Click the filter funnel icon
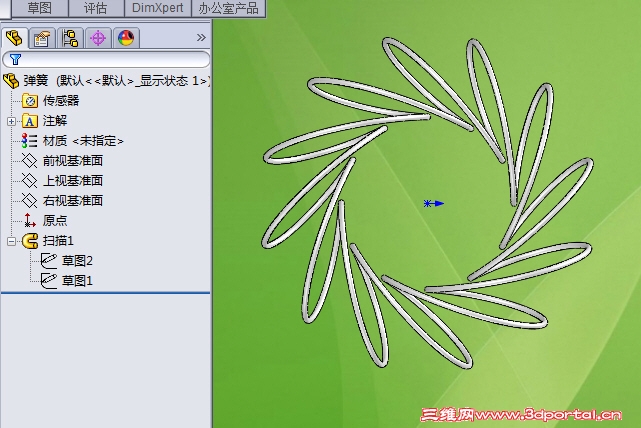 (16, 60)
